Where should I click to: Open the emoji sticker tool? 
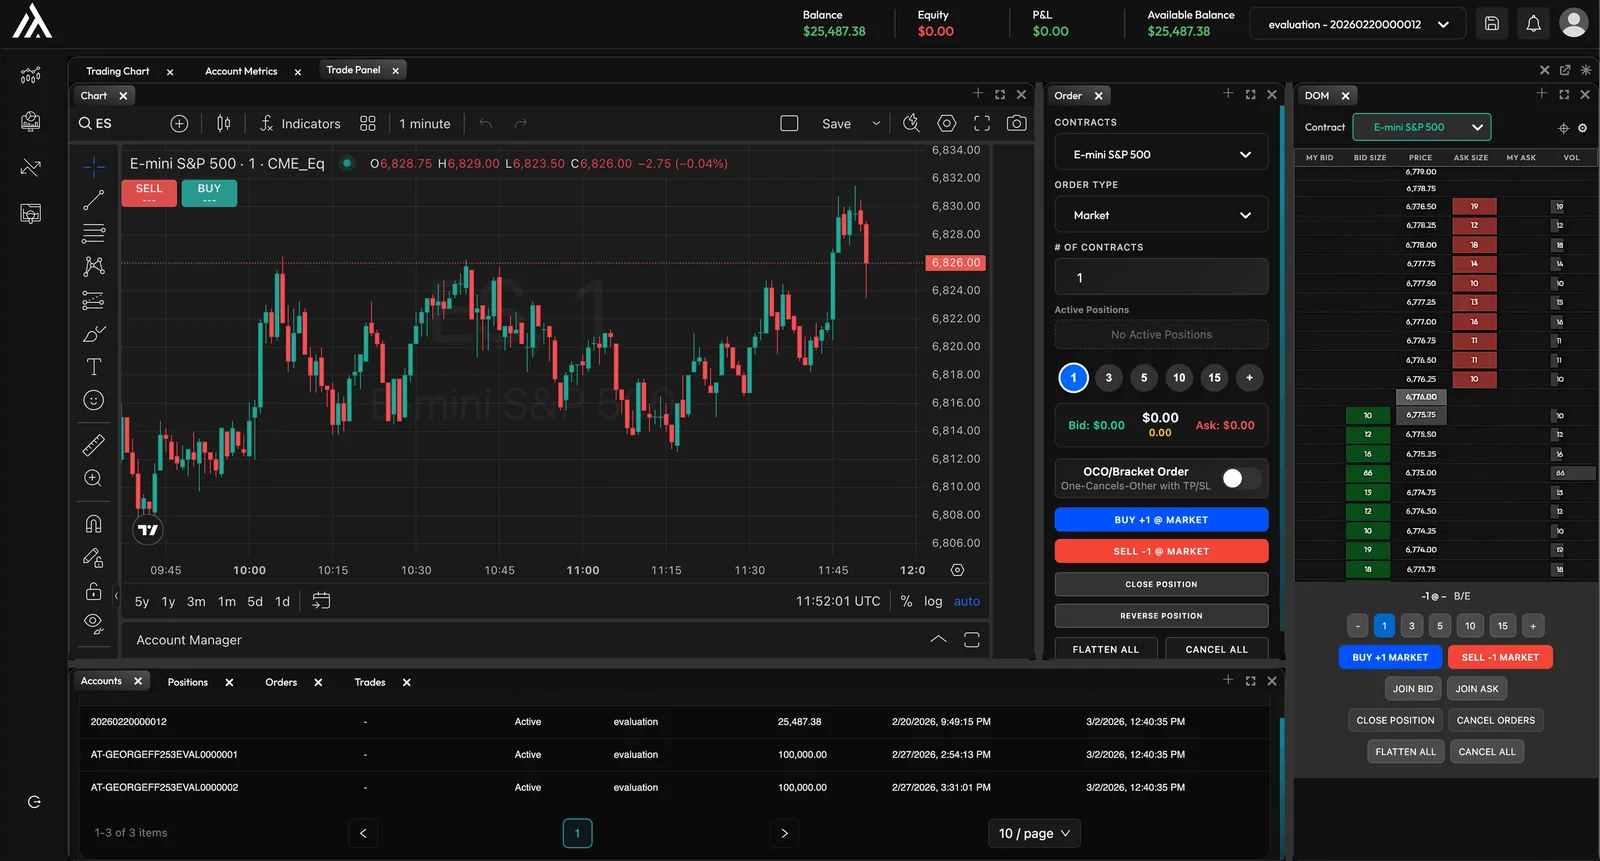[94, 400]
